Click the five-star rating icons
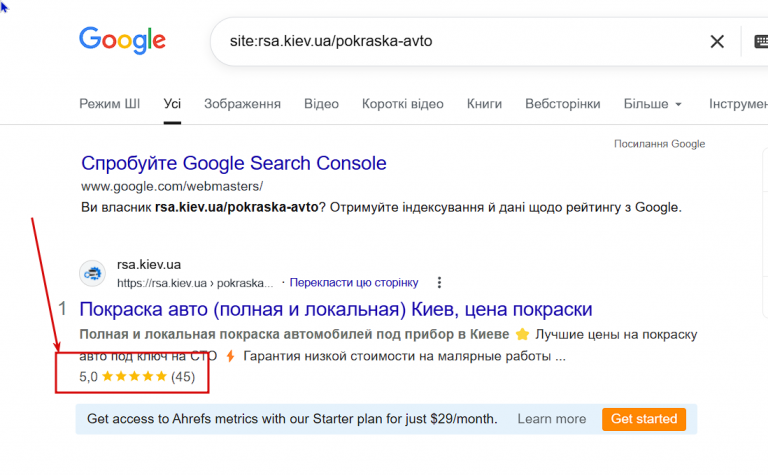This screenshot has height=475, width=768. 135,376
